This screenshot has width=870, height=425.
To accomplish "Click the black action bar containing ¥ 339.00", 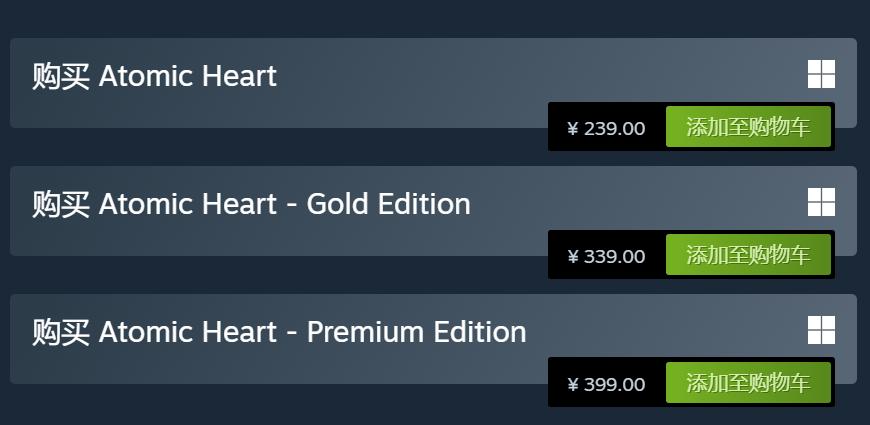I will [x=556, y=256].
